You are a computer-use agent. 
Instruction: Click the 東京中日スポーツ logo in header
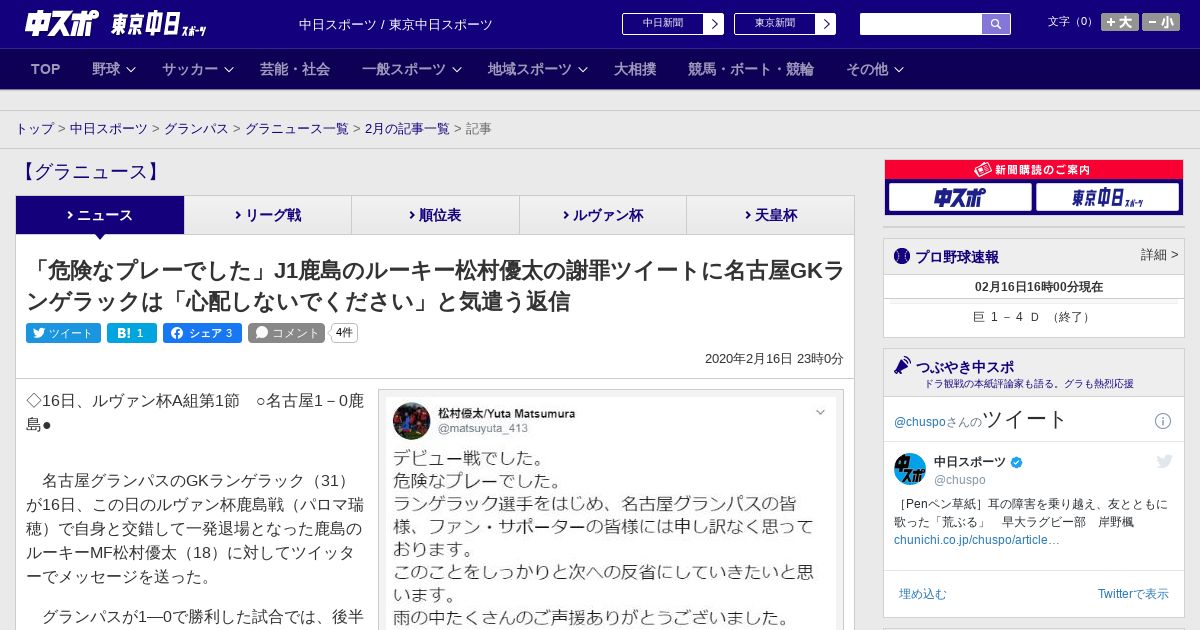point(159,24)
